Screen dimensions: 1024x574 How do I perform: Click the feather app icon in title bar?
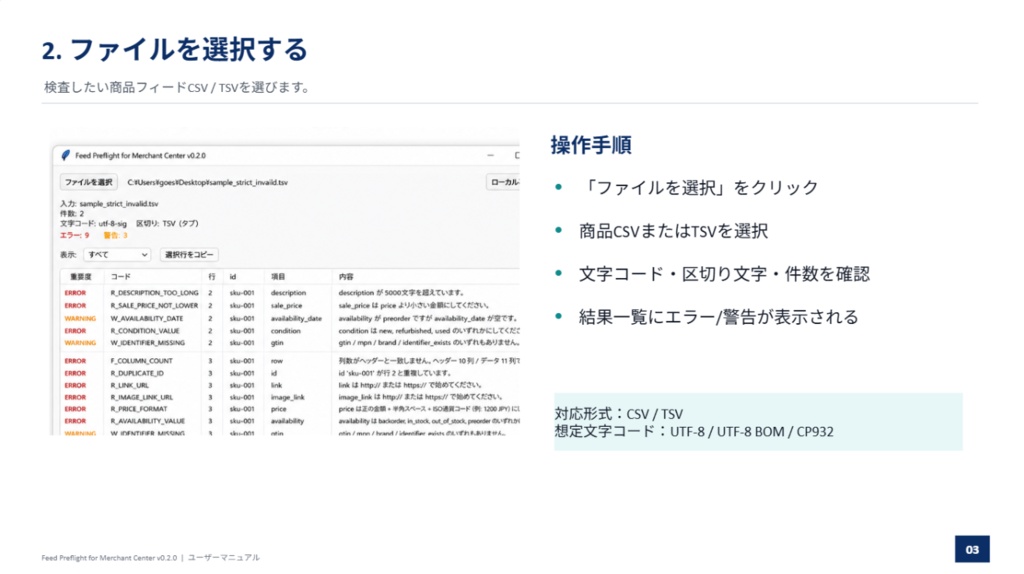[x=65, y=155]
